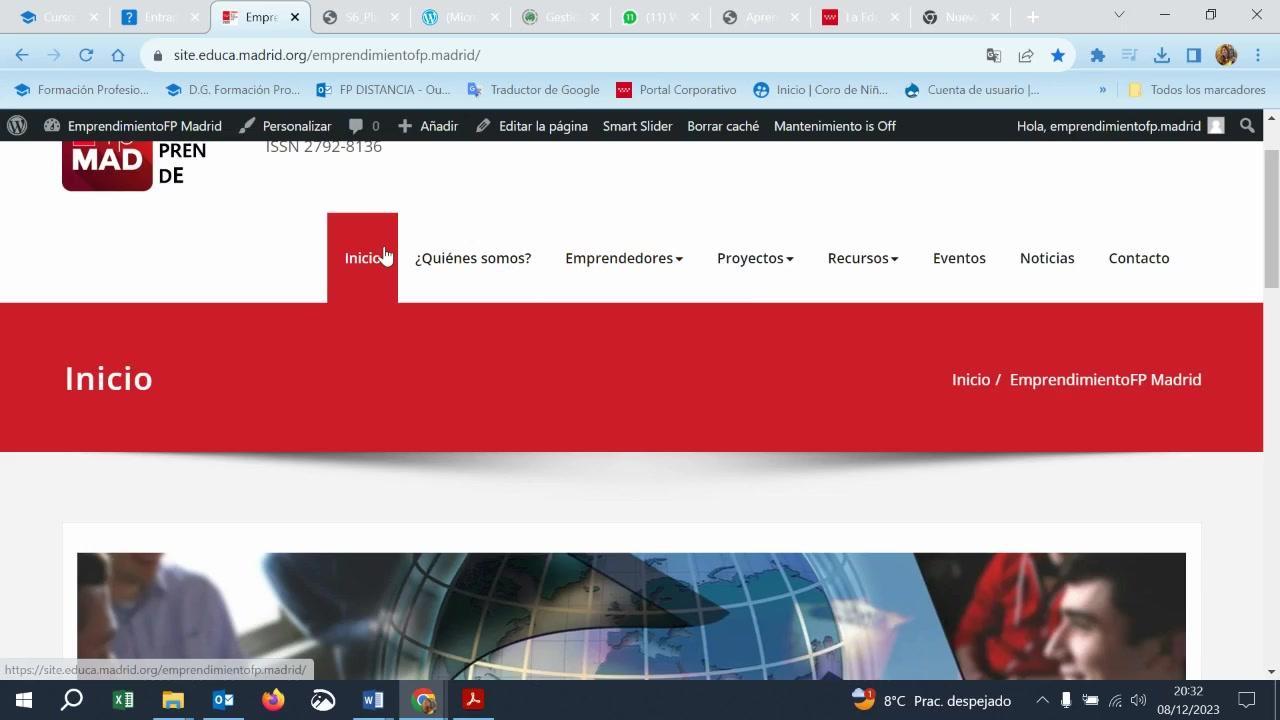Screen dimensions: 1280x720
Task: Show hidden system tray icons
Action: tap(1042, 700)
